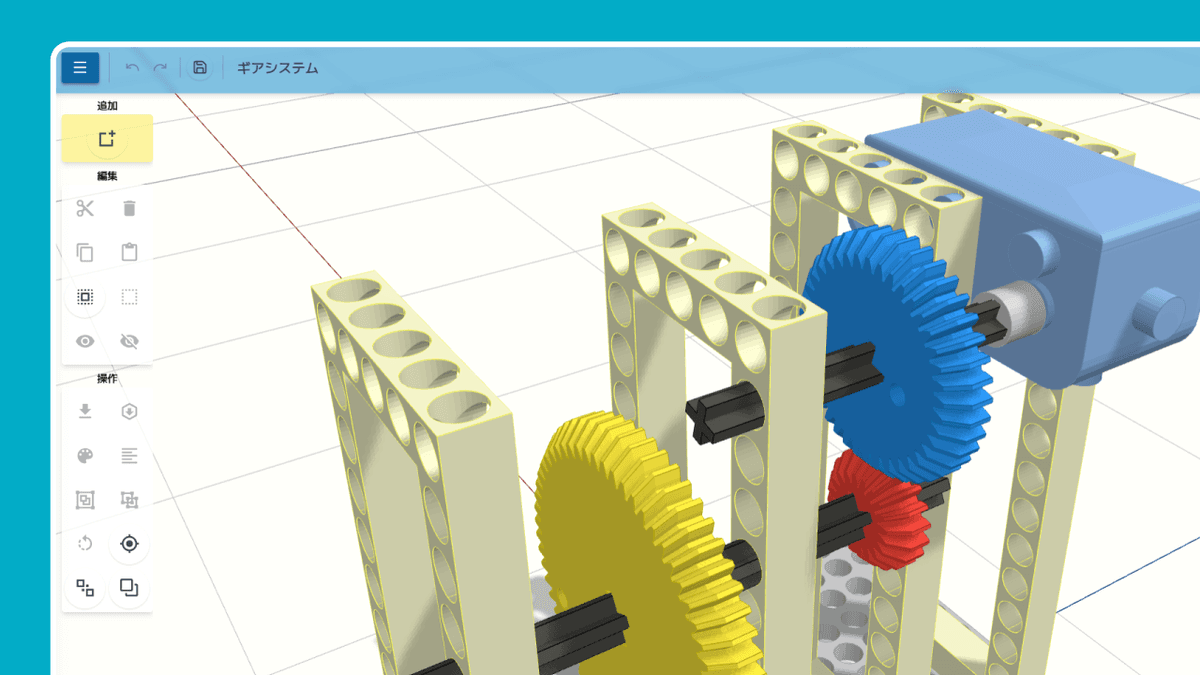Click the download/export icon under 操作
The width and height of the screenshot is (1200, 675).
(85, 411)
